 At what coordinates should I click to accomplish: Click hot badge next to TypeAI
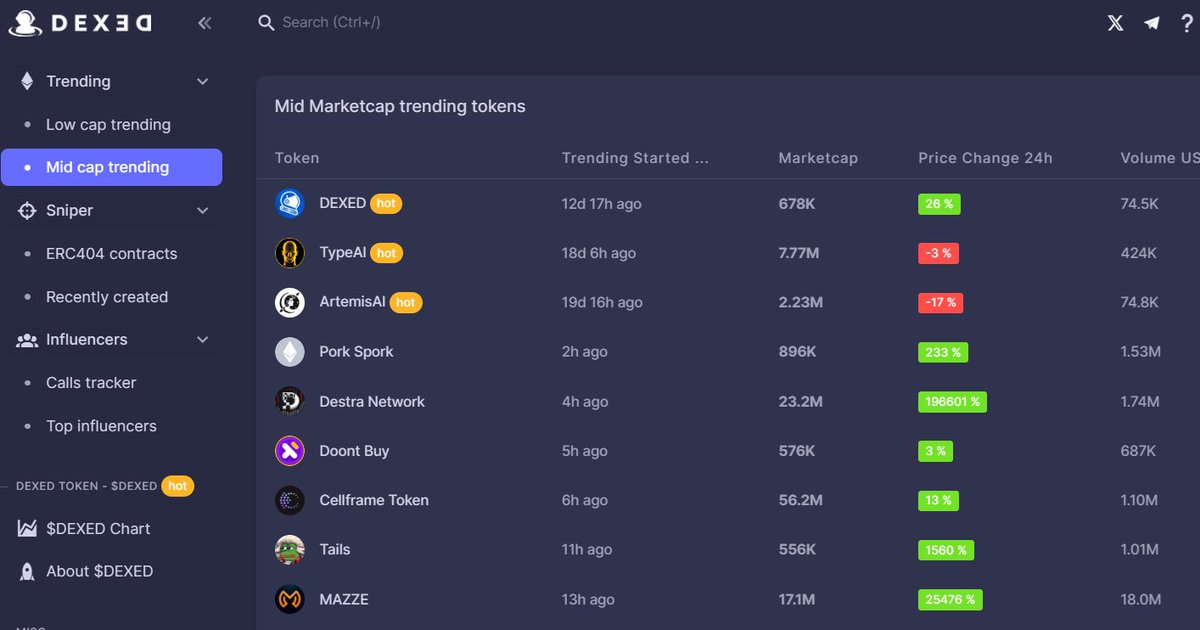click(x=387, y=253)
